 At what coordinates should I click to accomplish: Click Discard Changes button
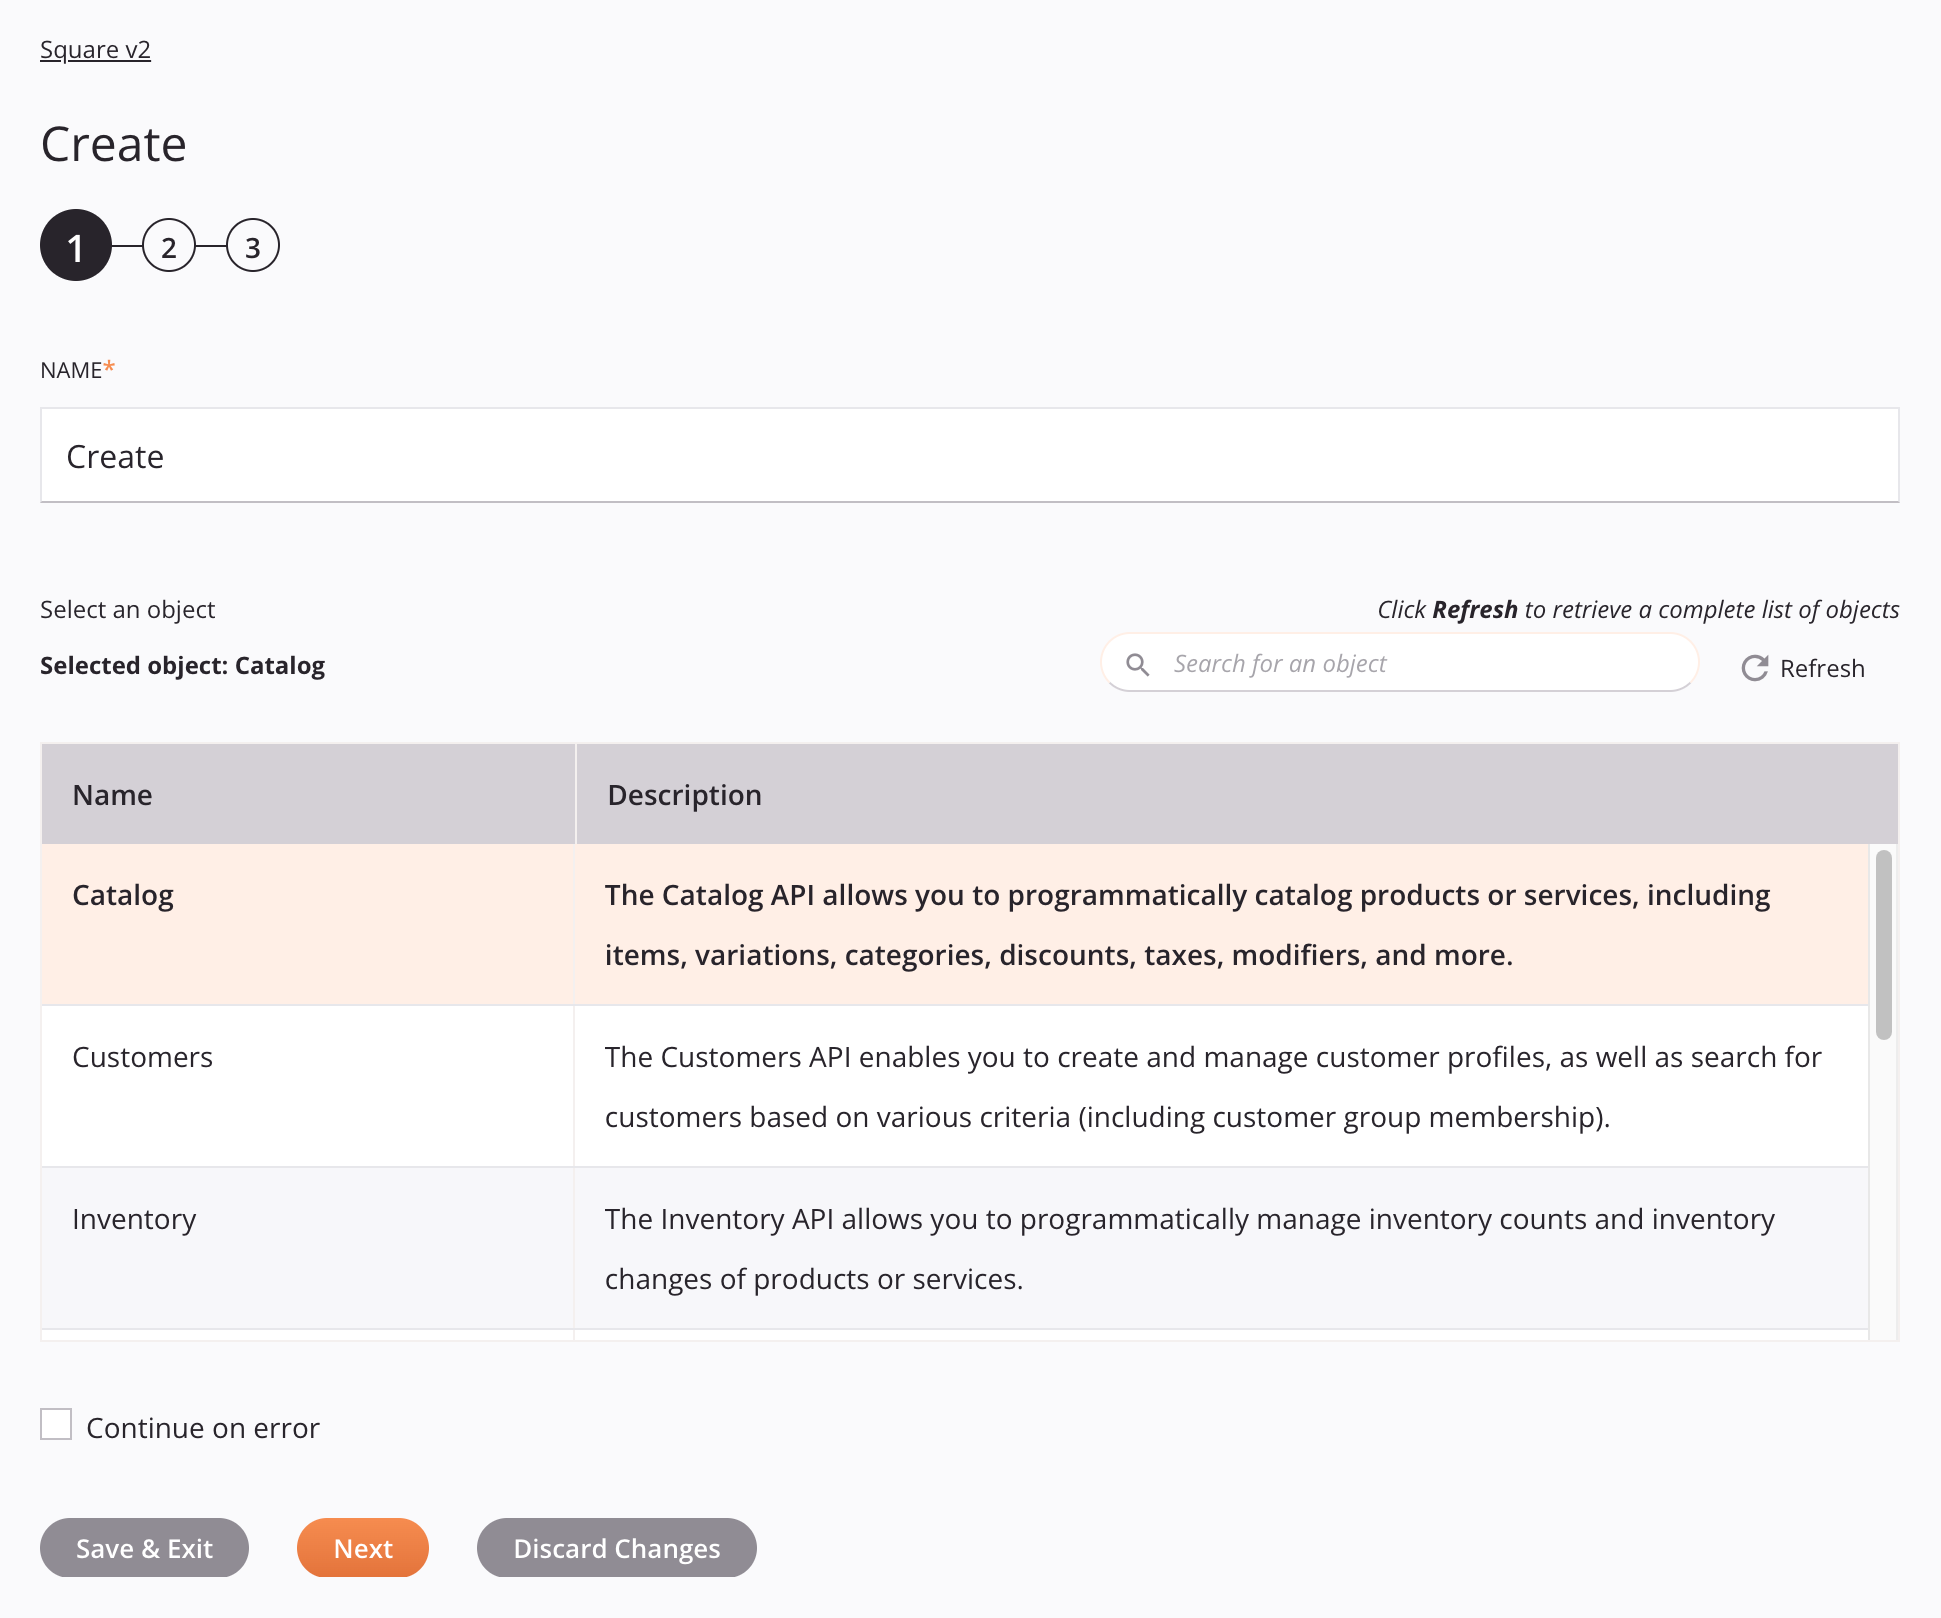click(x=617, y=1547)
